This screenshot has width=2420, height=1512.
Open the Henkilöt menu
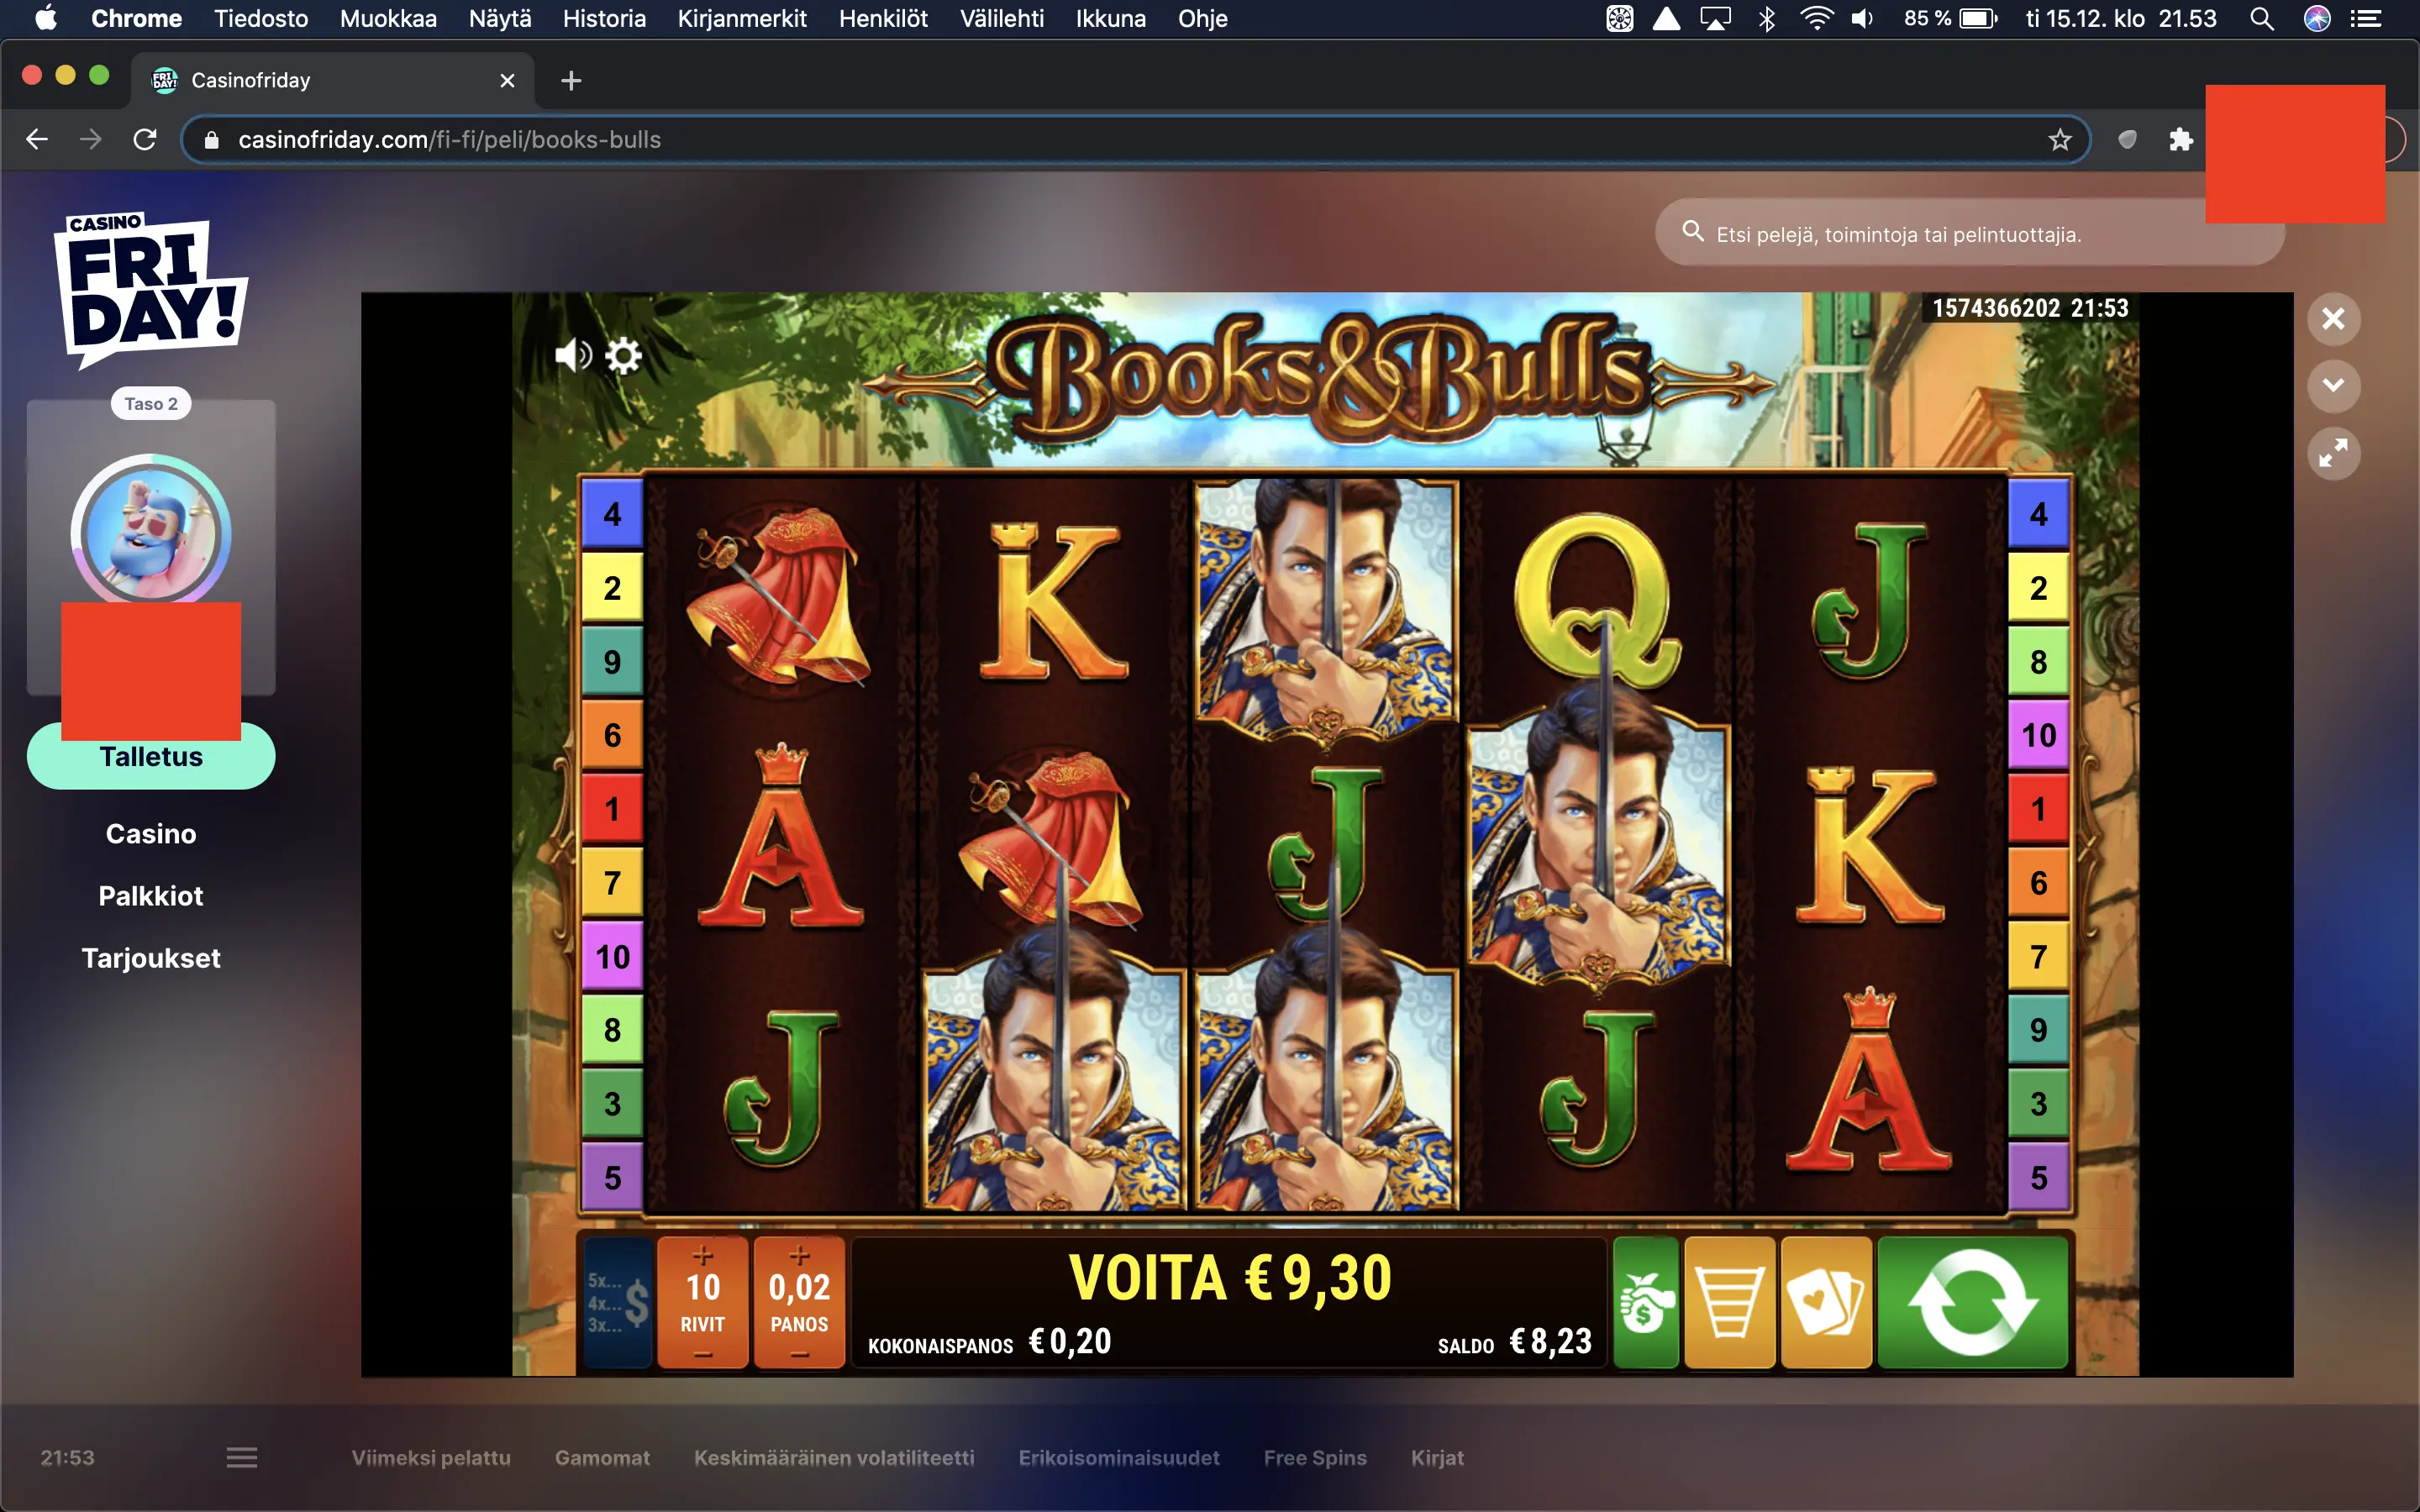coord(883,18)
